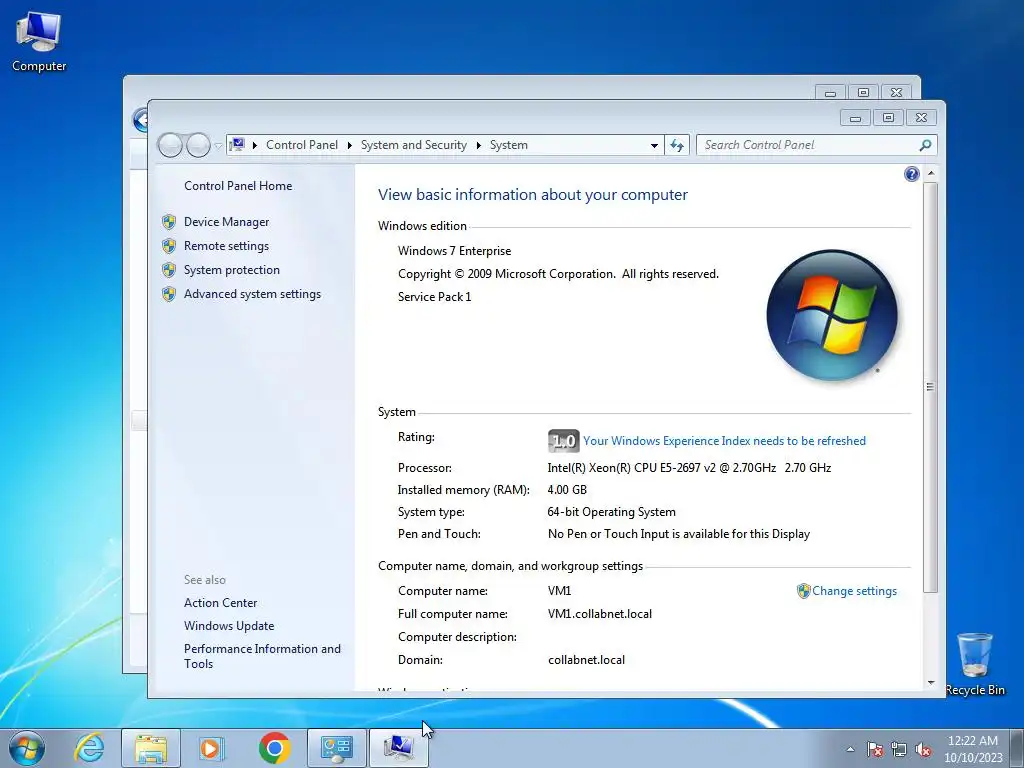The width and height of the screenshot is (1024, 768).
Task: Click the 4.00 GB memory value
Action: (x=567, y=490)
